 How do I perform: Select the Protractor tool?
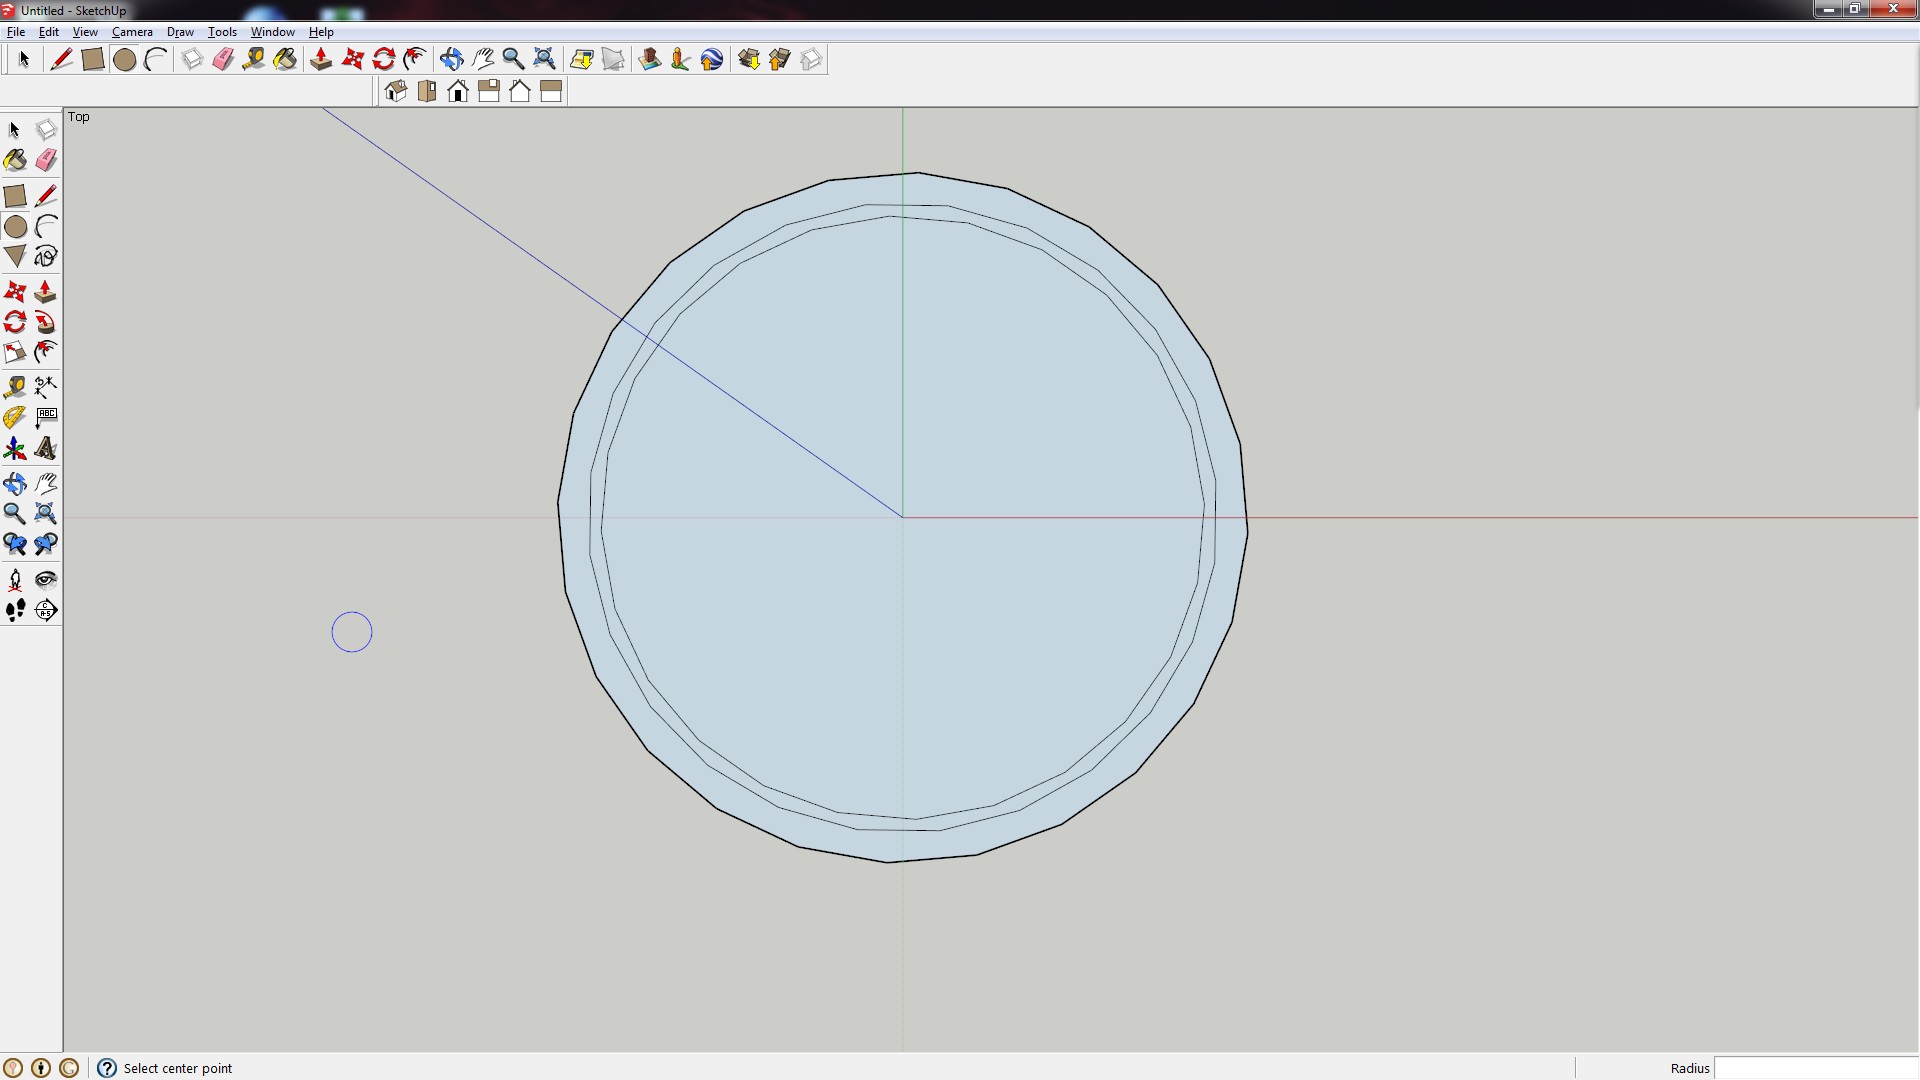[x=15, y=417]
